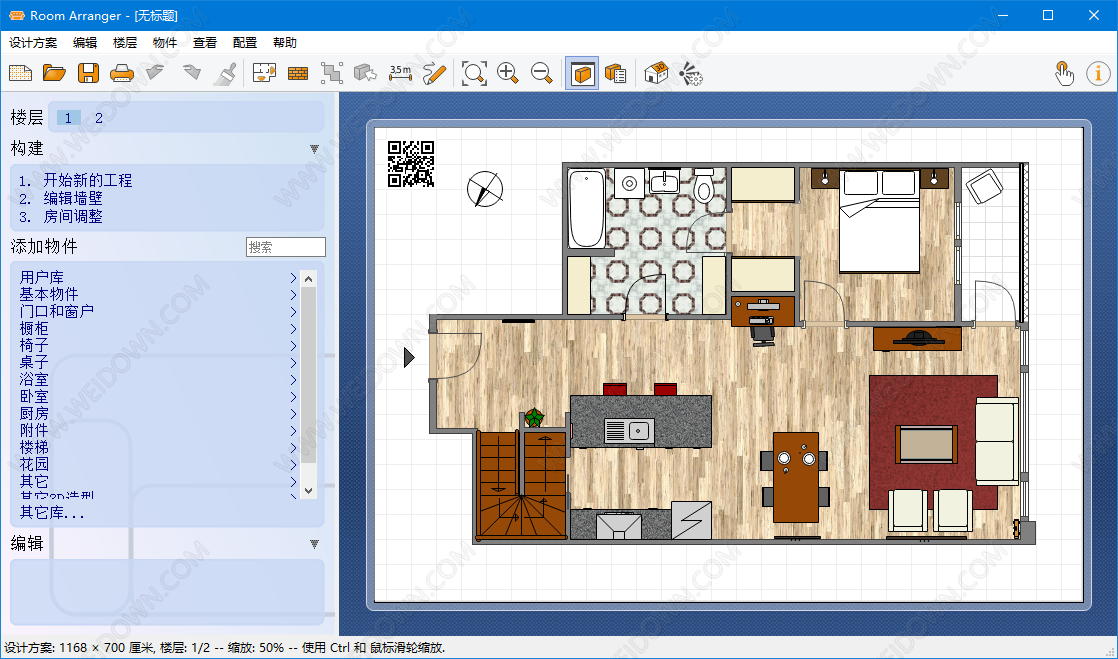
Task: Open the 设计方案 menu
Action: point(33,43)
